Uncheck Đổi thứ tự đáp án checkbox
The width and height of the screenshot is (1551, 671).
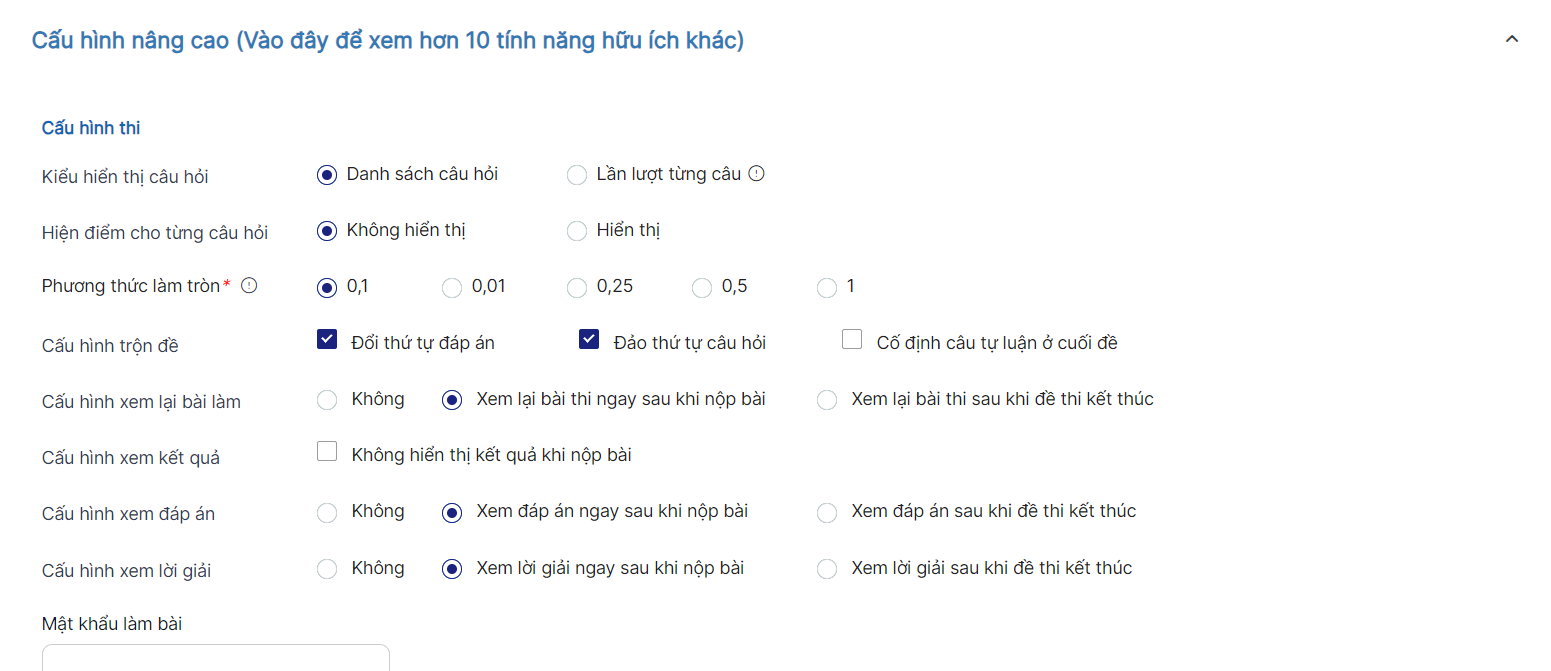[x=327, y=340]
